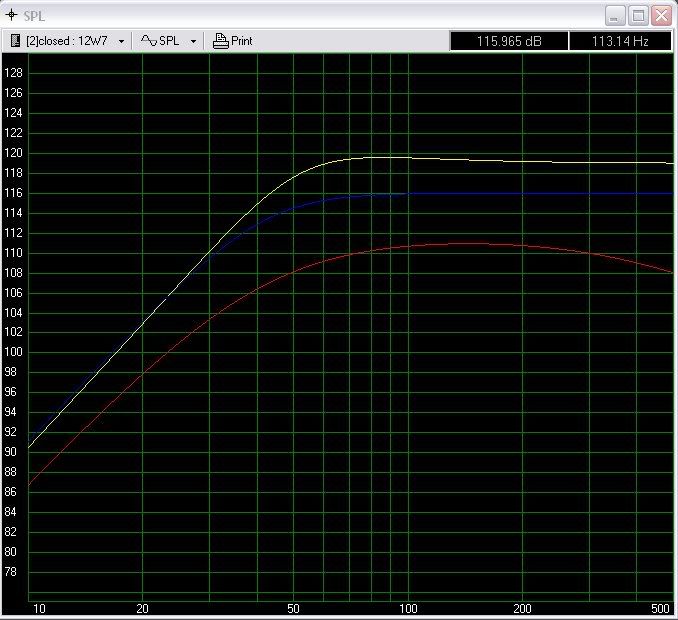678x620 pixels.
Task: Click the 113.14 Hz readout
Action: click(620, 41)
